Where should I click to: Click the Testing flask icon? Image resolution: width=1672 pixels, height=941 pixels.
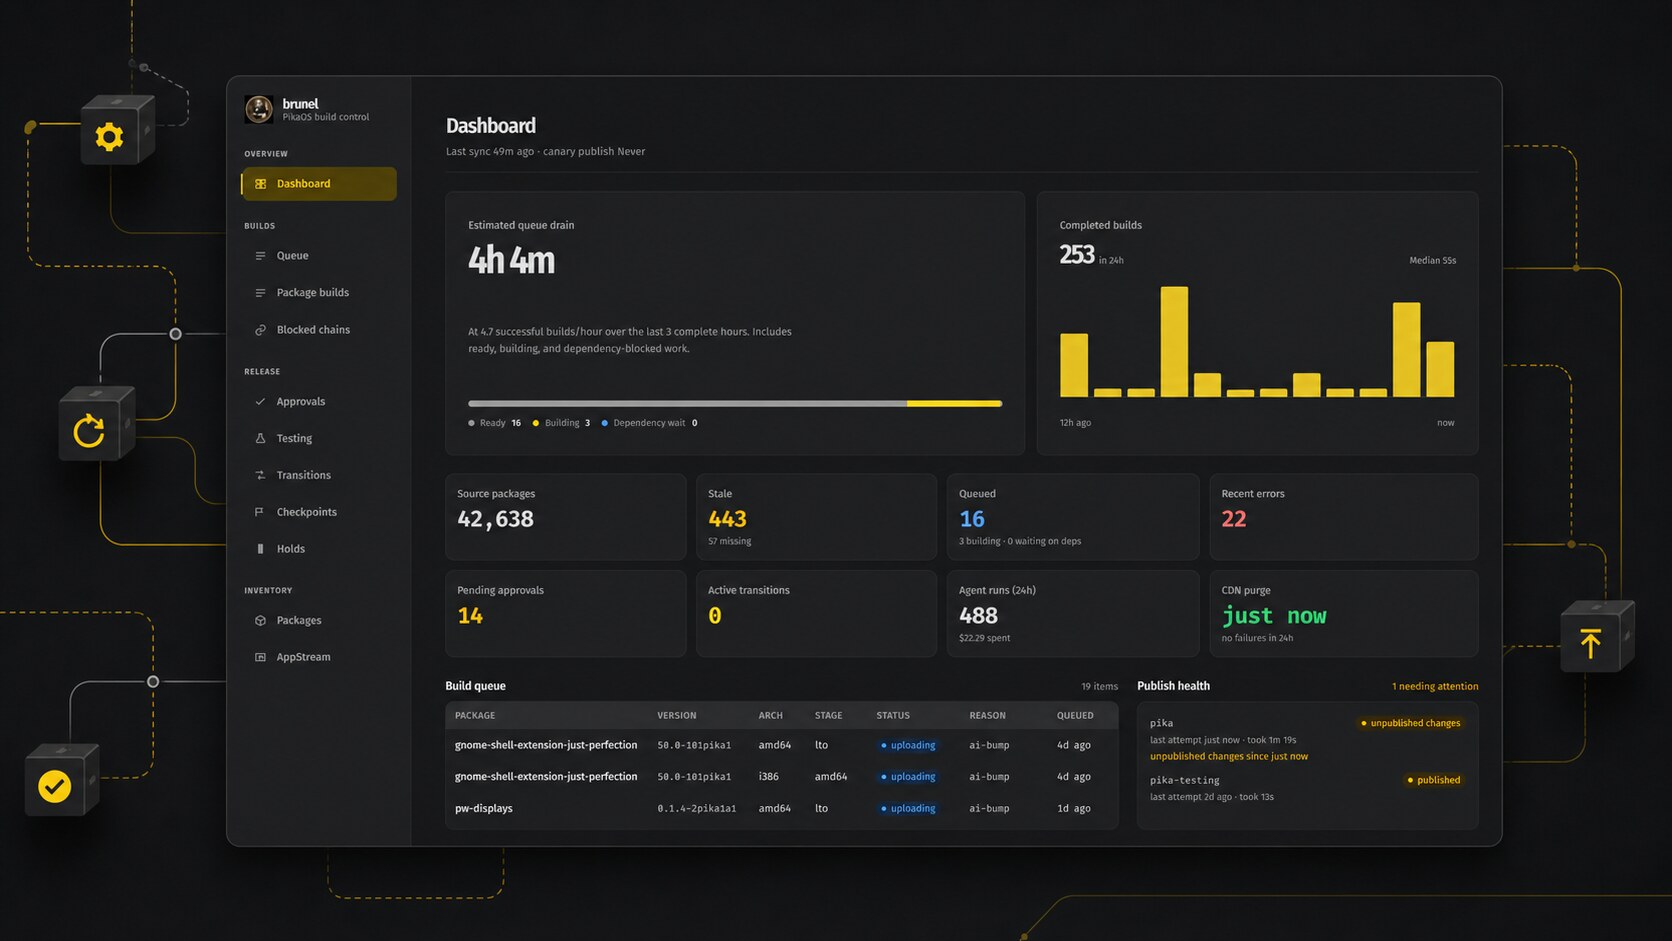tap(260, 439)
